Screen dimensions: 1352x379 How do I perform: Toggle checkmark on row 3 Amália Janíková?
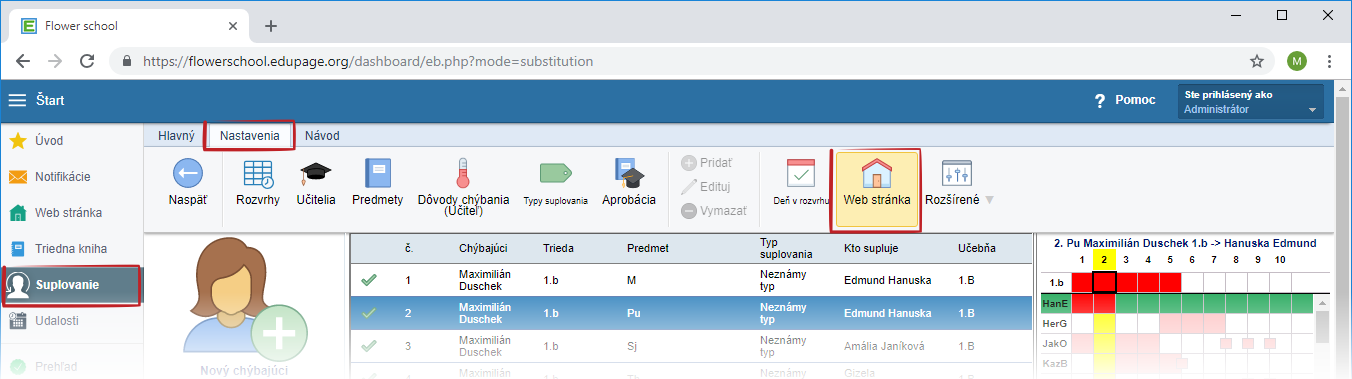pos(369,346)
